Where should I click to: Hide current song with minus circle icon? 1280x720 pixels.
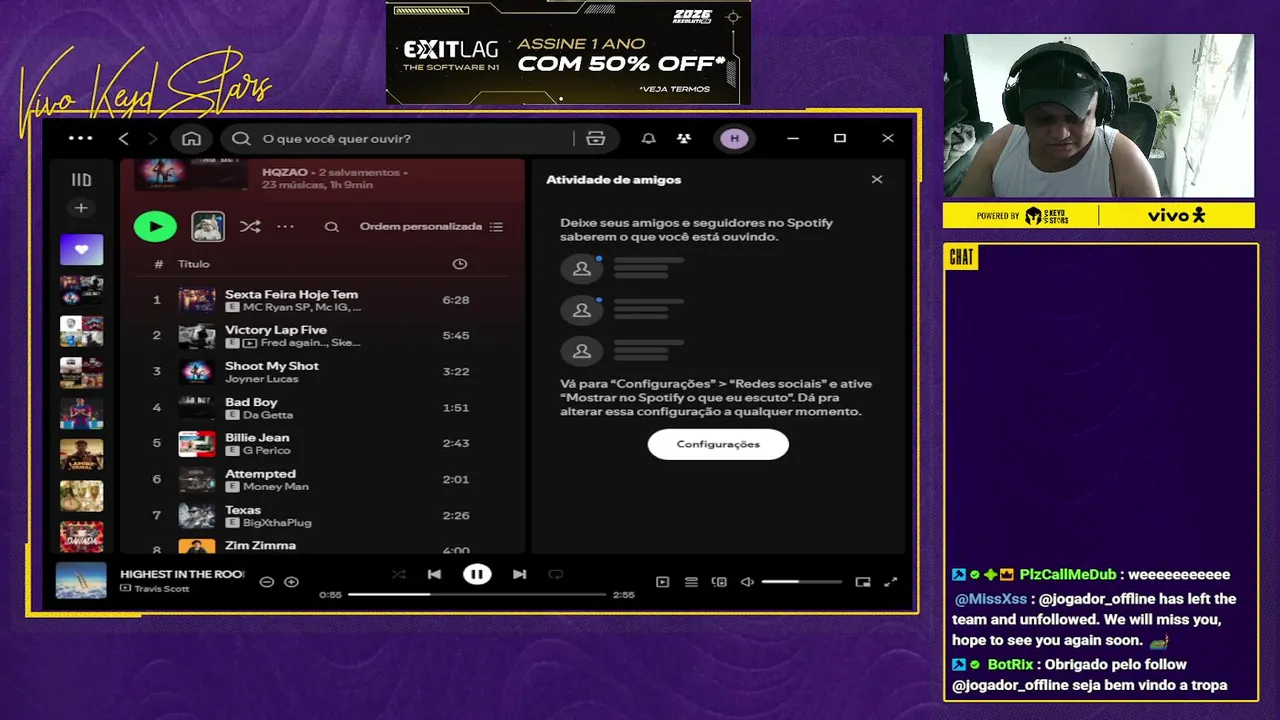tap(266, 582)
